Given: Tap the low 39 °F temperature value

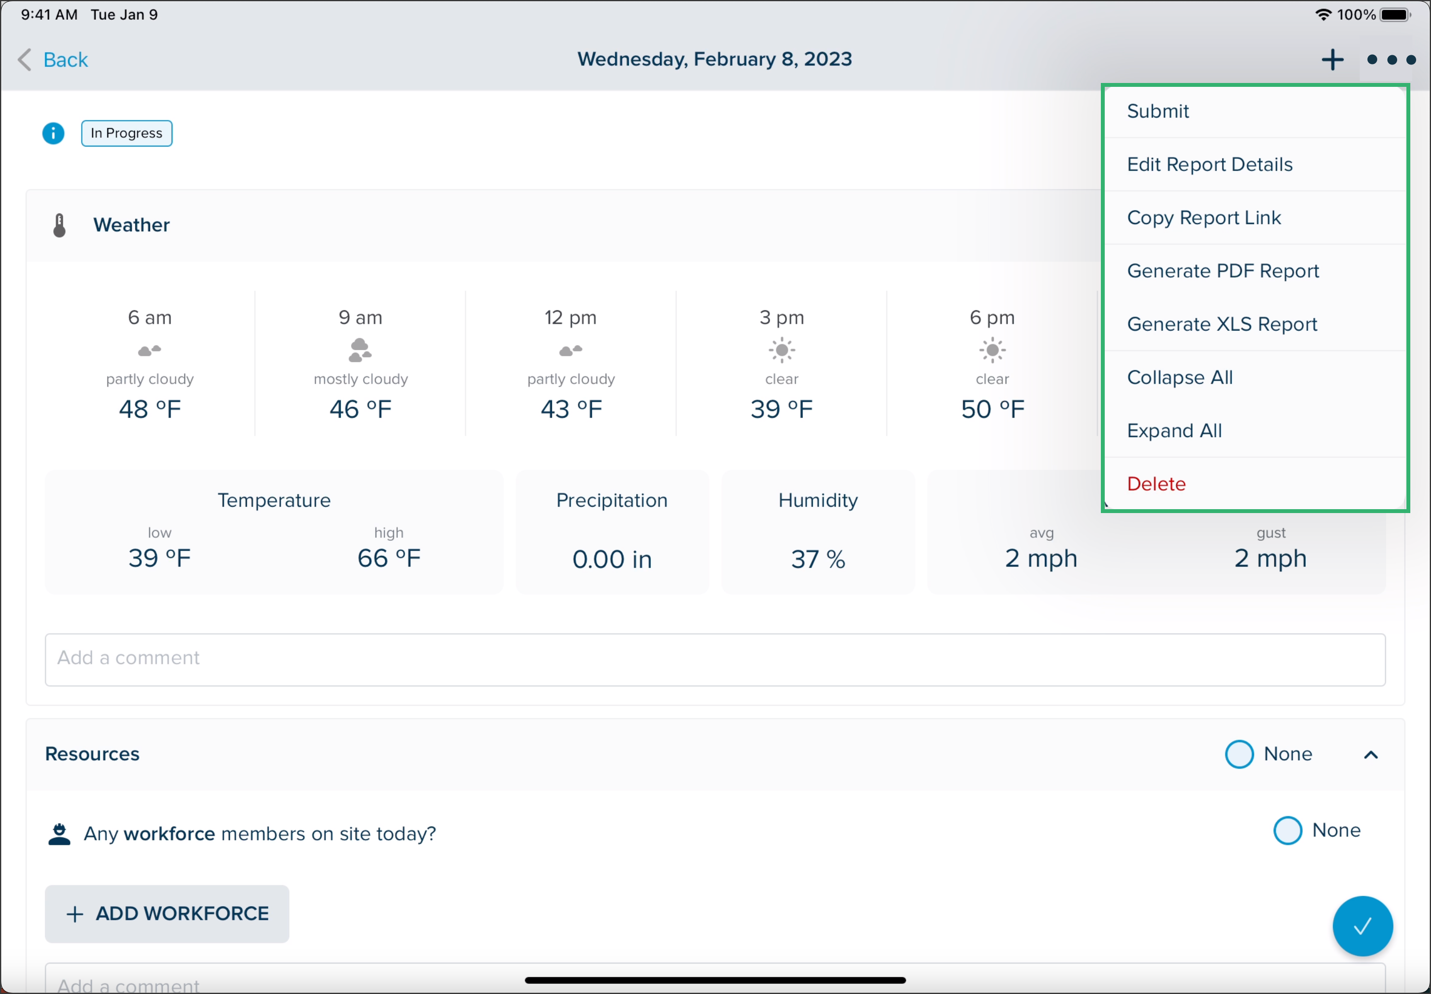Looking at the screenshot, I should click(159, 558).
